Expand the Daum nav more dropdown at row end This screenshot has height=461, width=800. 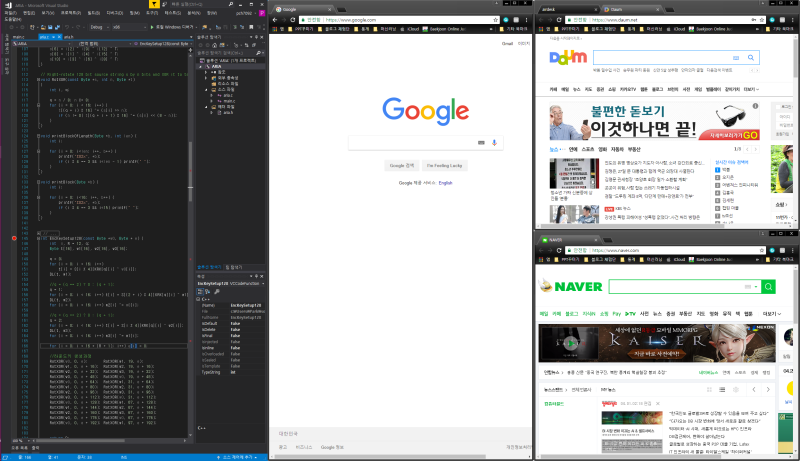(x=751, y=89)
